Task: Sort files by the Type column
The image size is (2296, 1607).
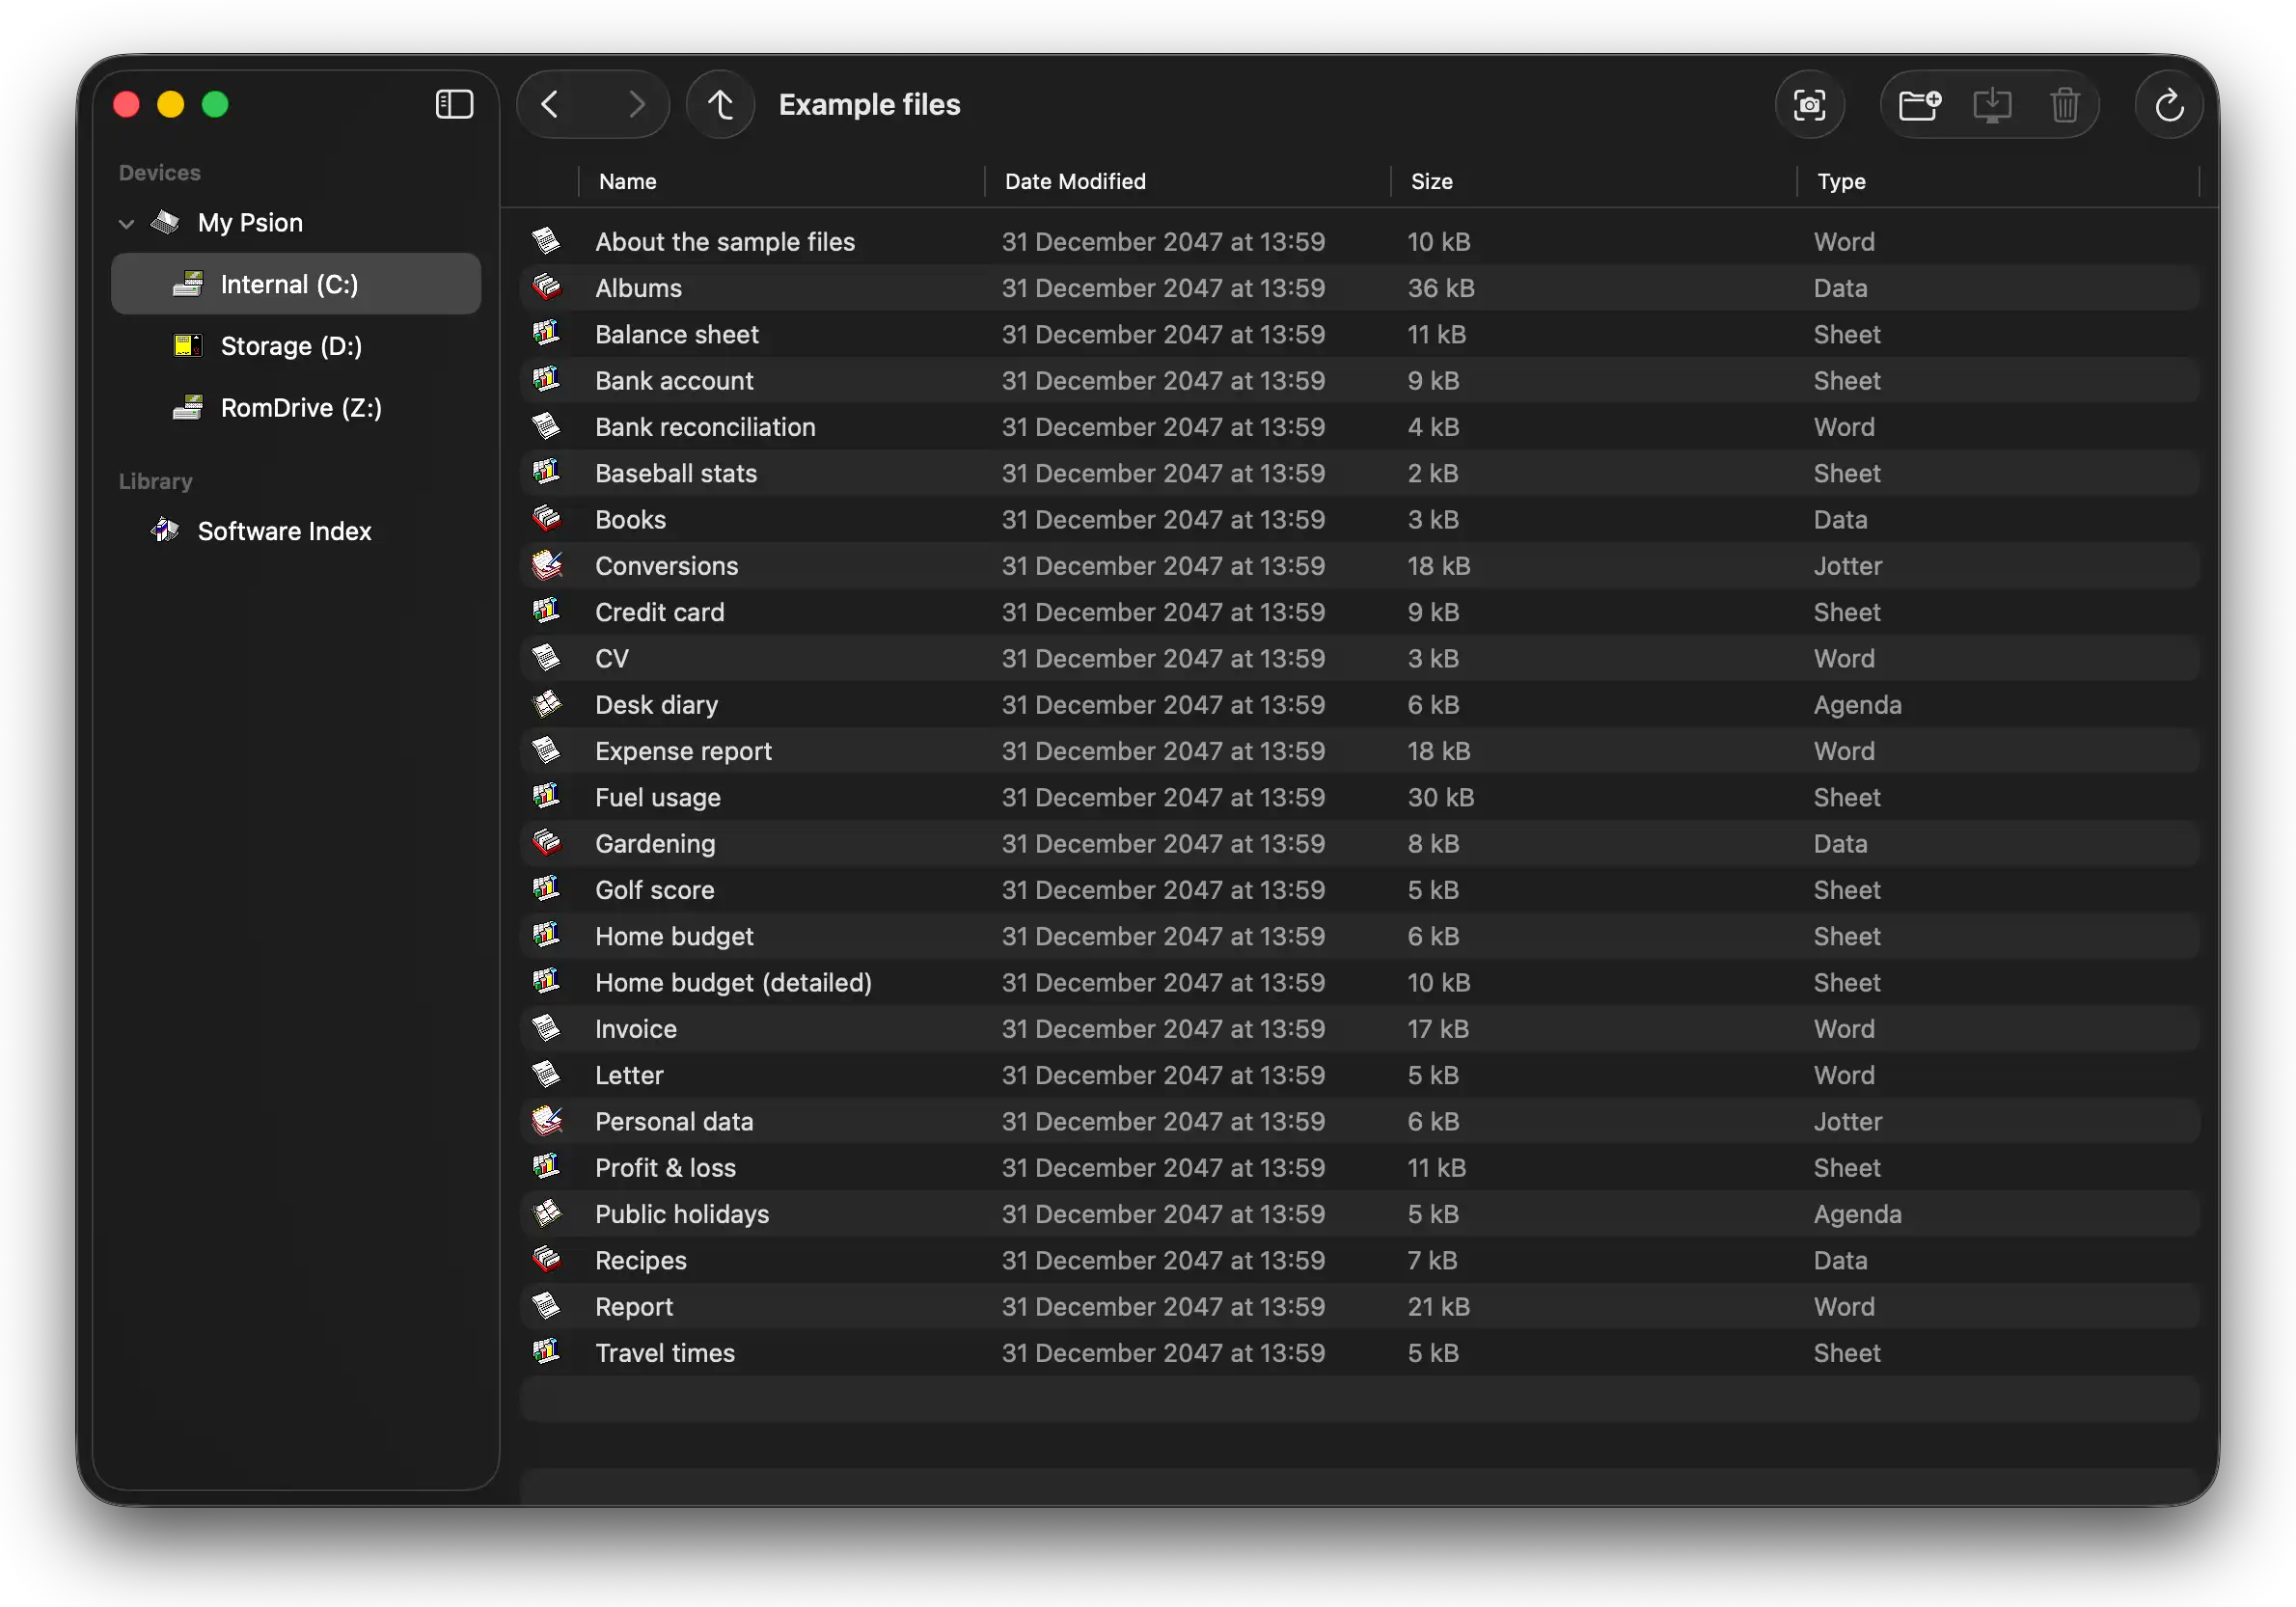Action: tap(1841, 182)
